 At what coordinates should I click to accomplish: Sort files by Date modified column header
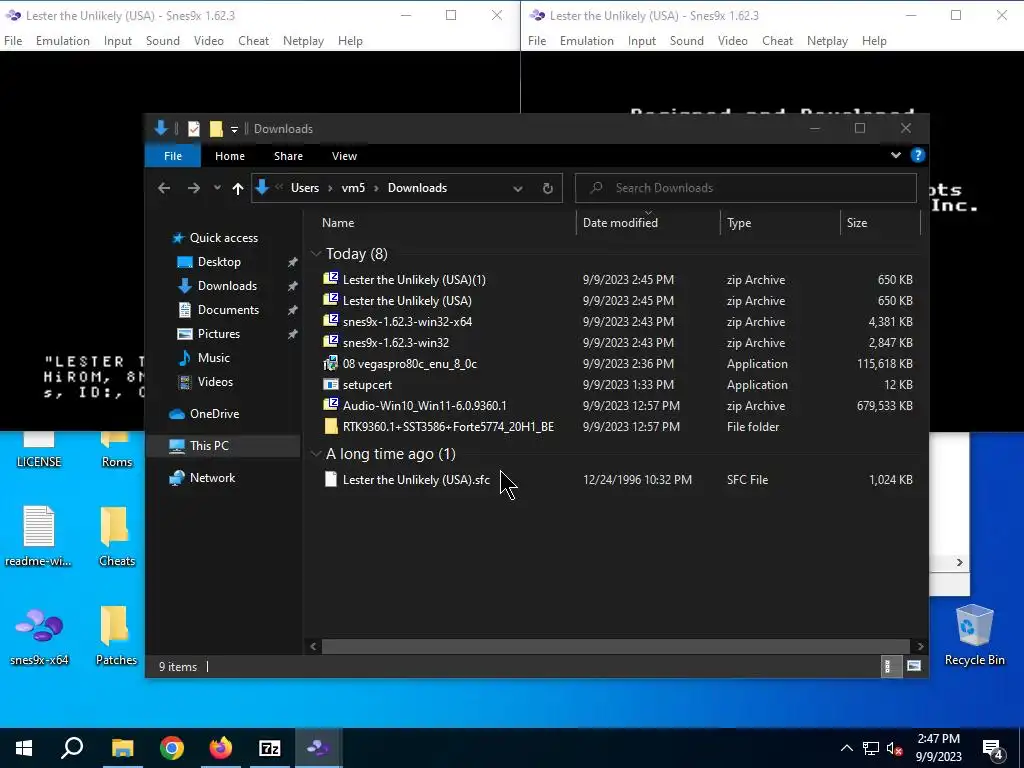pyautogui.click(x=620, y=223)
